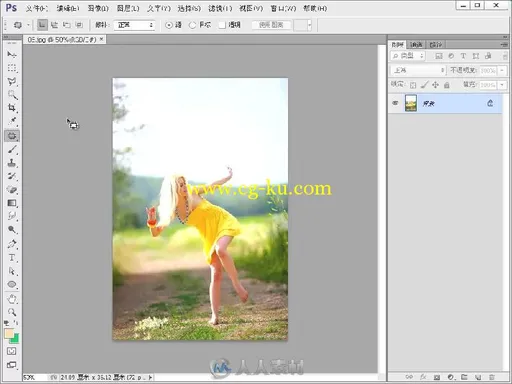
Task: Switch to the Paths (路径) tab
Action: coord(435,44)
